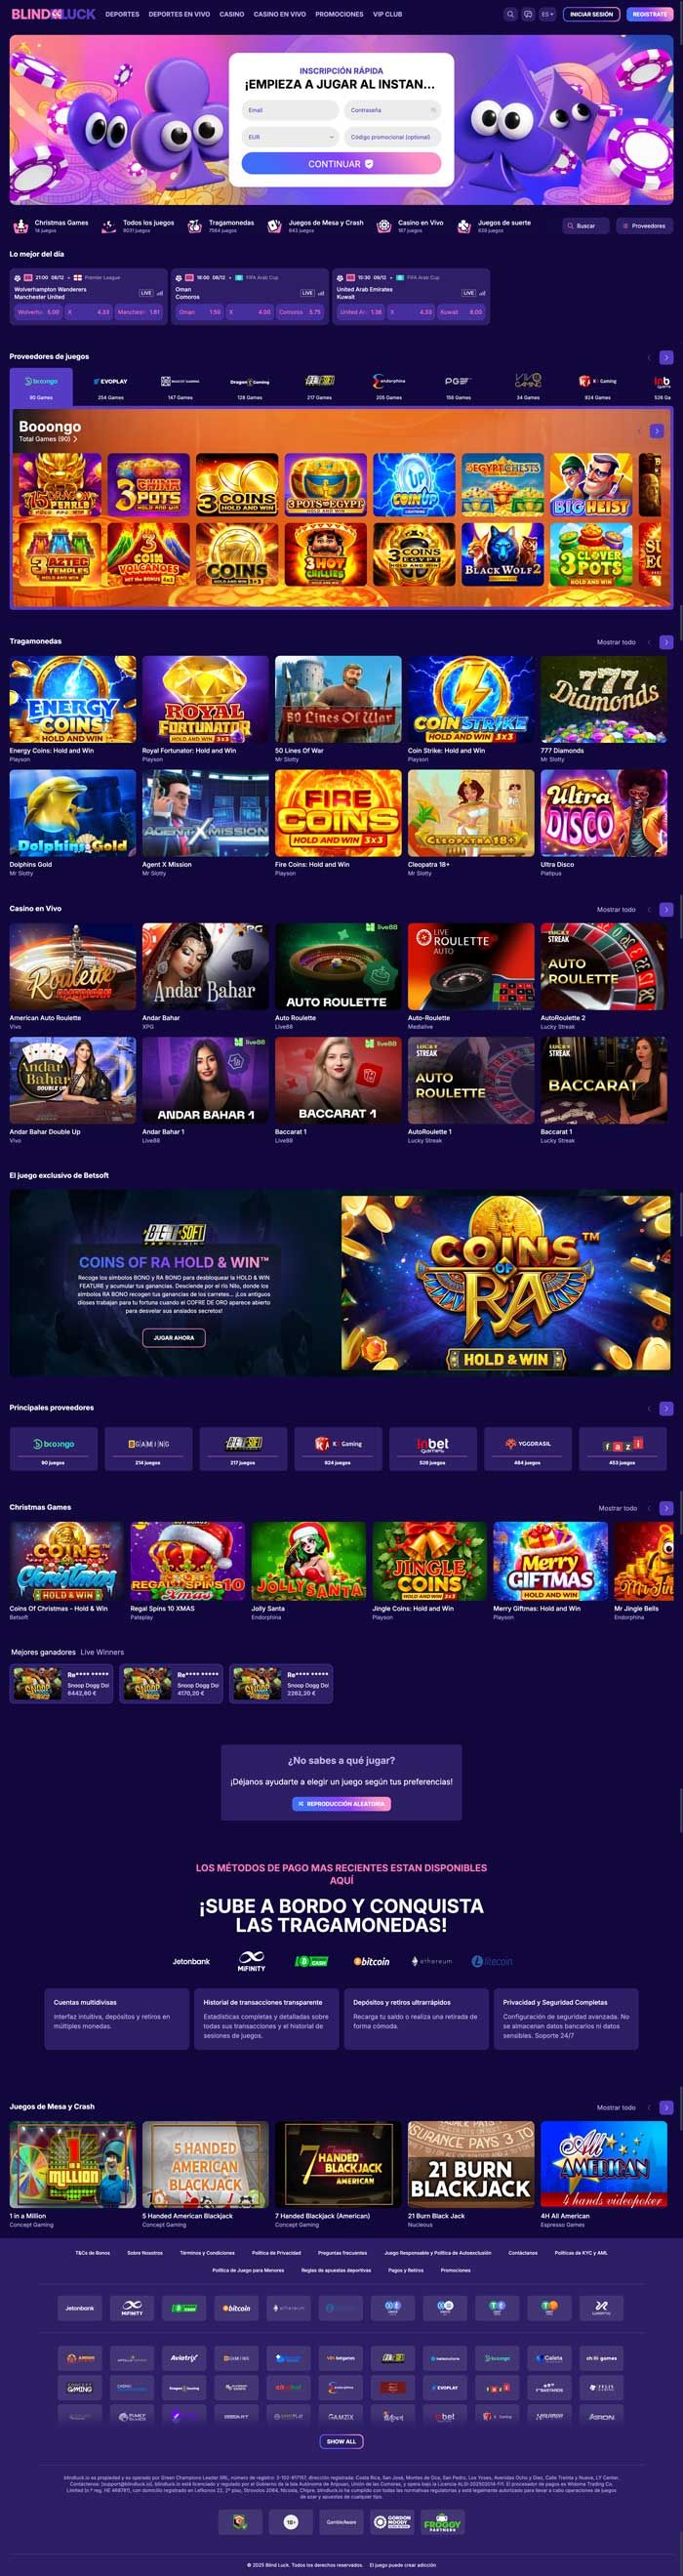The image size is (683, 2576).
Task: Click JUGAR AHORA for Coins of Ra
Action: point(174,1338)
